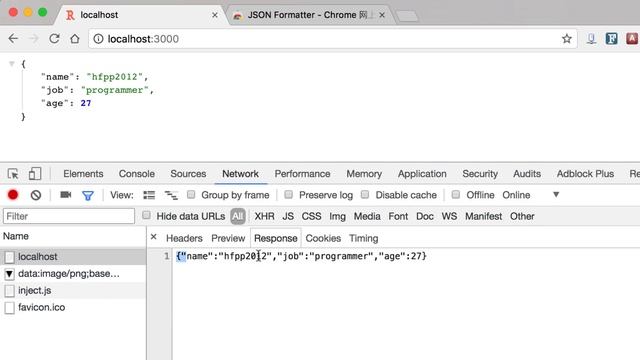This screenshot has width=640, height=360.
Task: Open the Memory panel
Action: pyautogui.click(x=364, y=174)
